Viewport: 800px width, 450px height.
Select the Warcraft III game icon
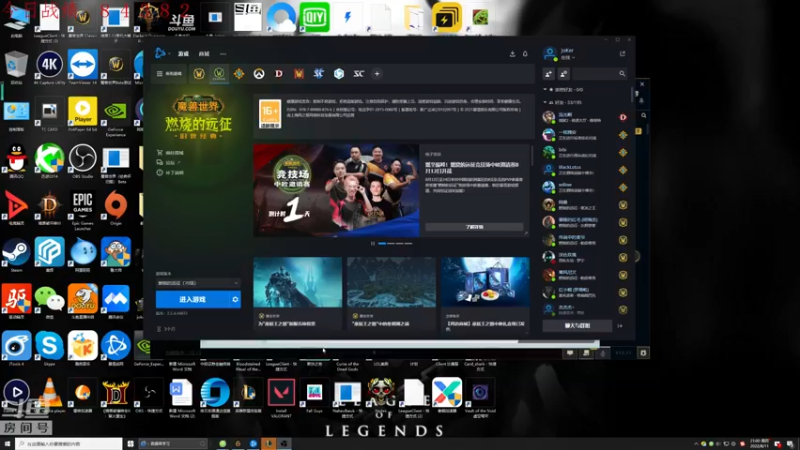[x=298, y=73]
